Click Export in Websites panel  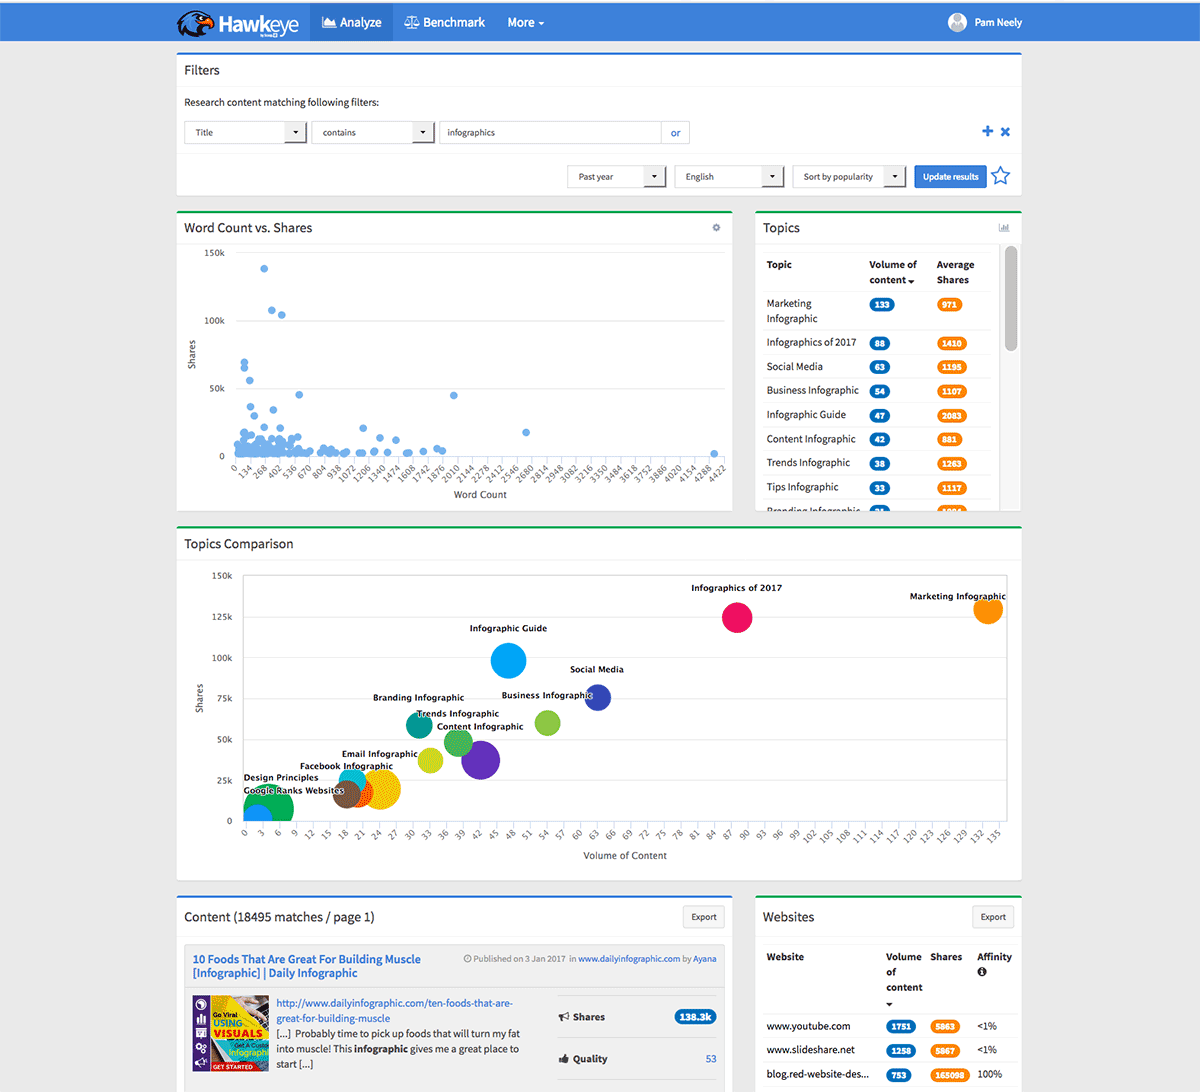click(993, 917)
